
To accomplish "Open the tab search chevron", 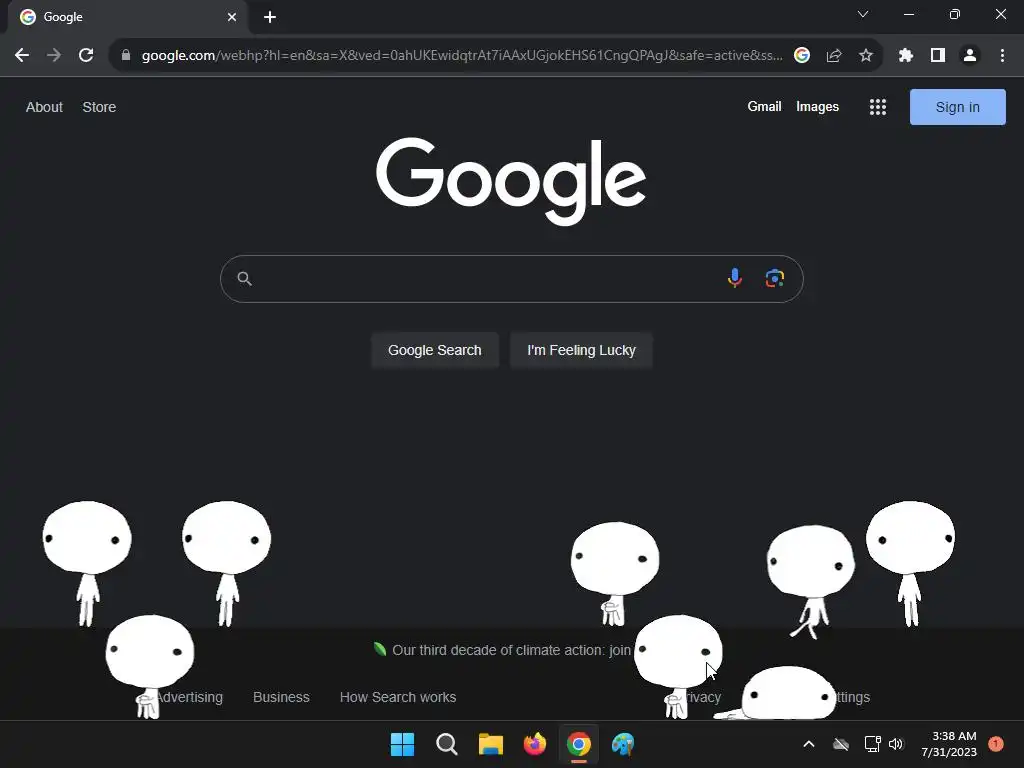I will click(863, 14).
